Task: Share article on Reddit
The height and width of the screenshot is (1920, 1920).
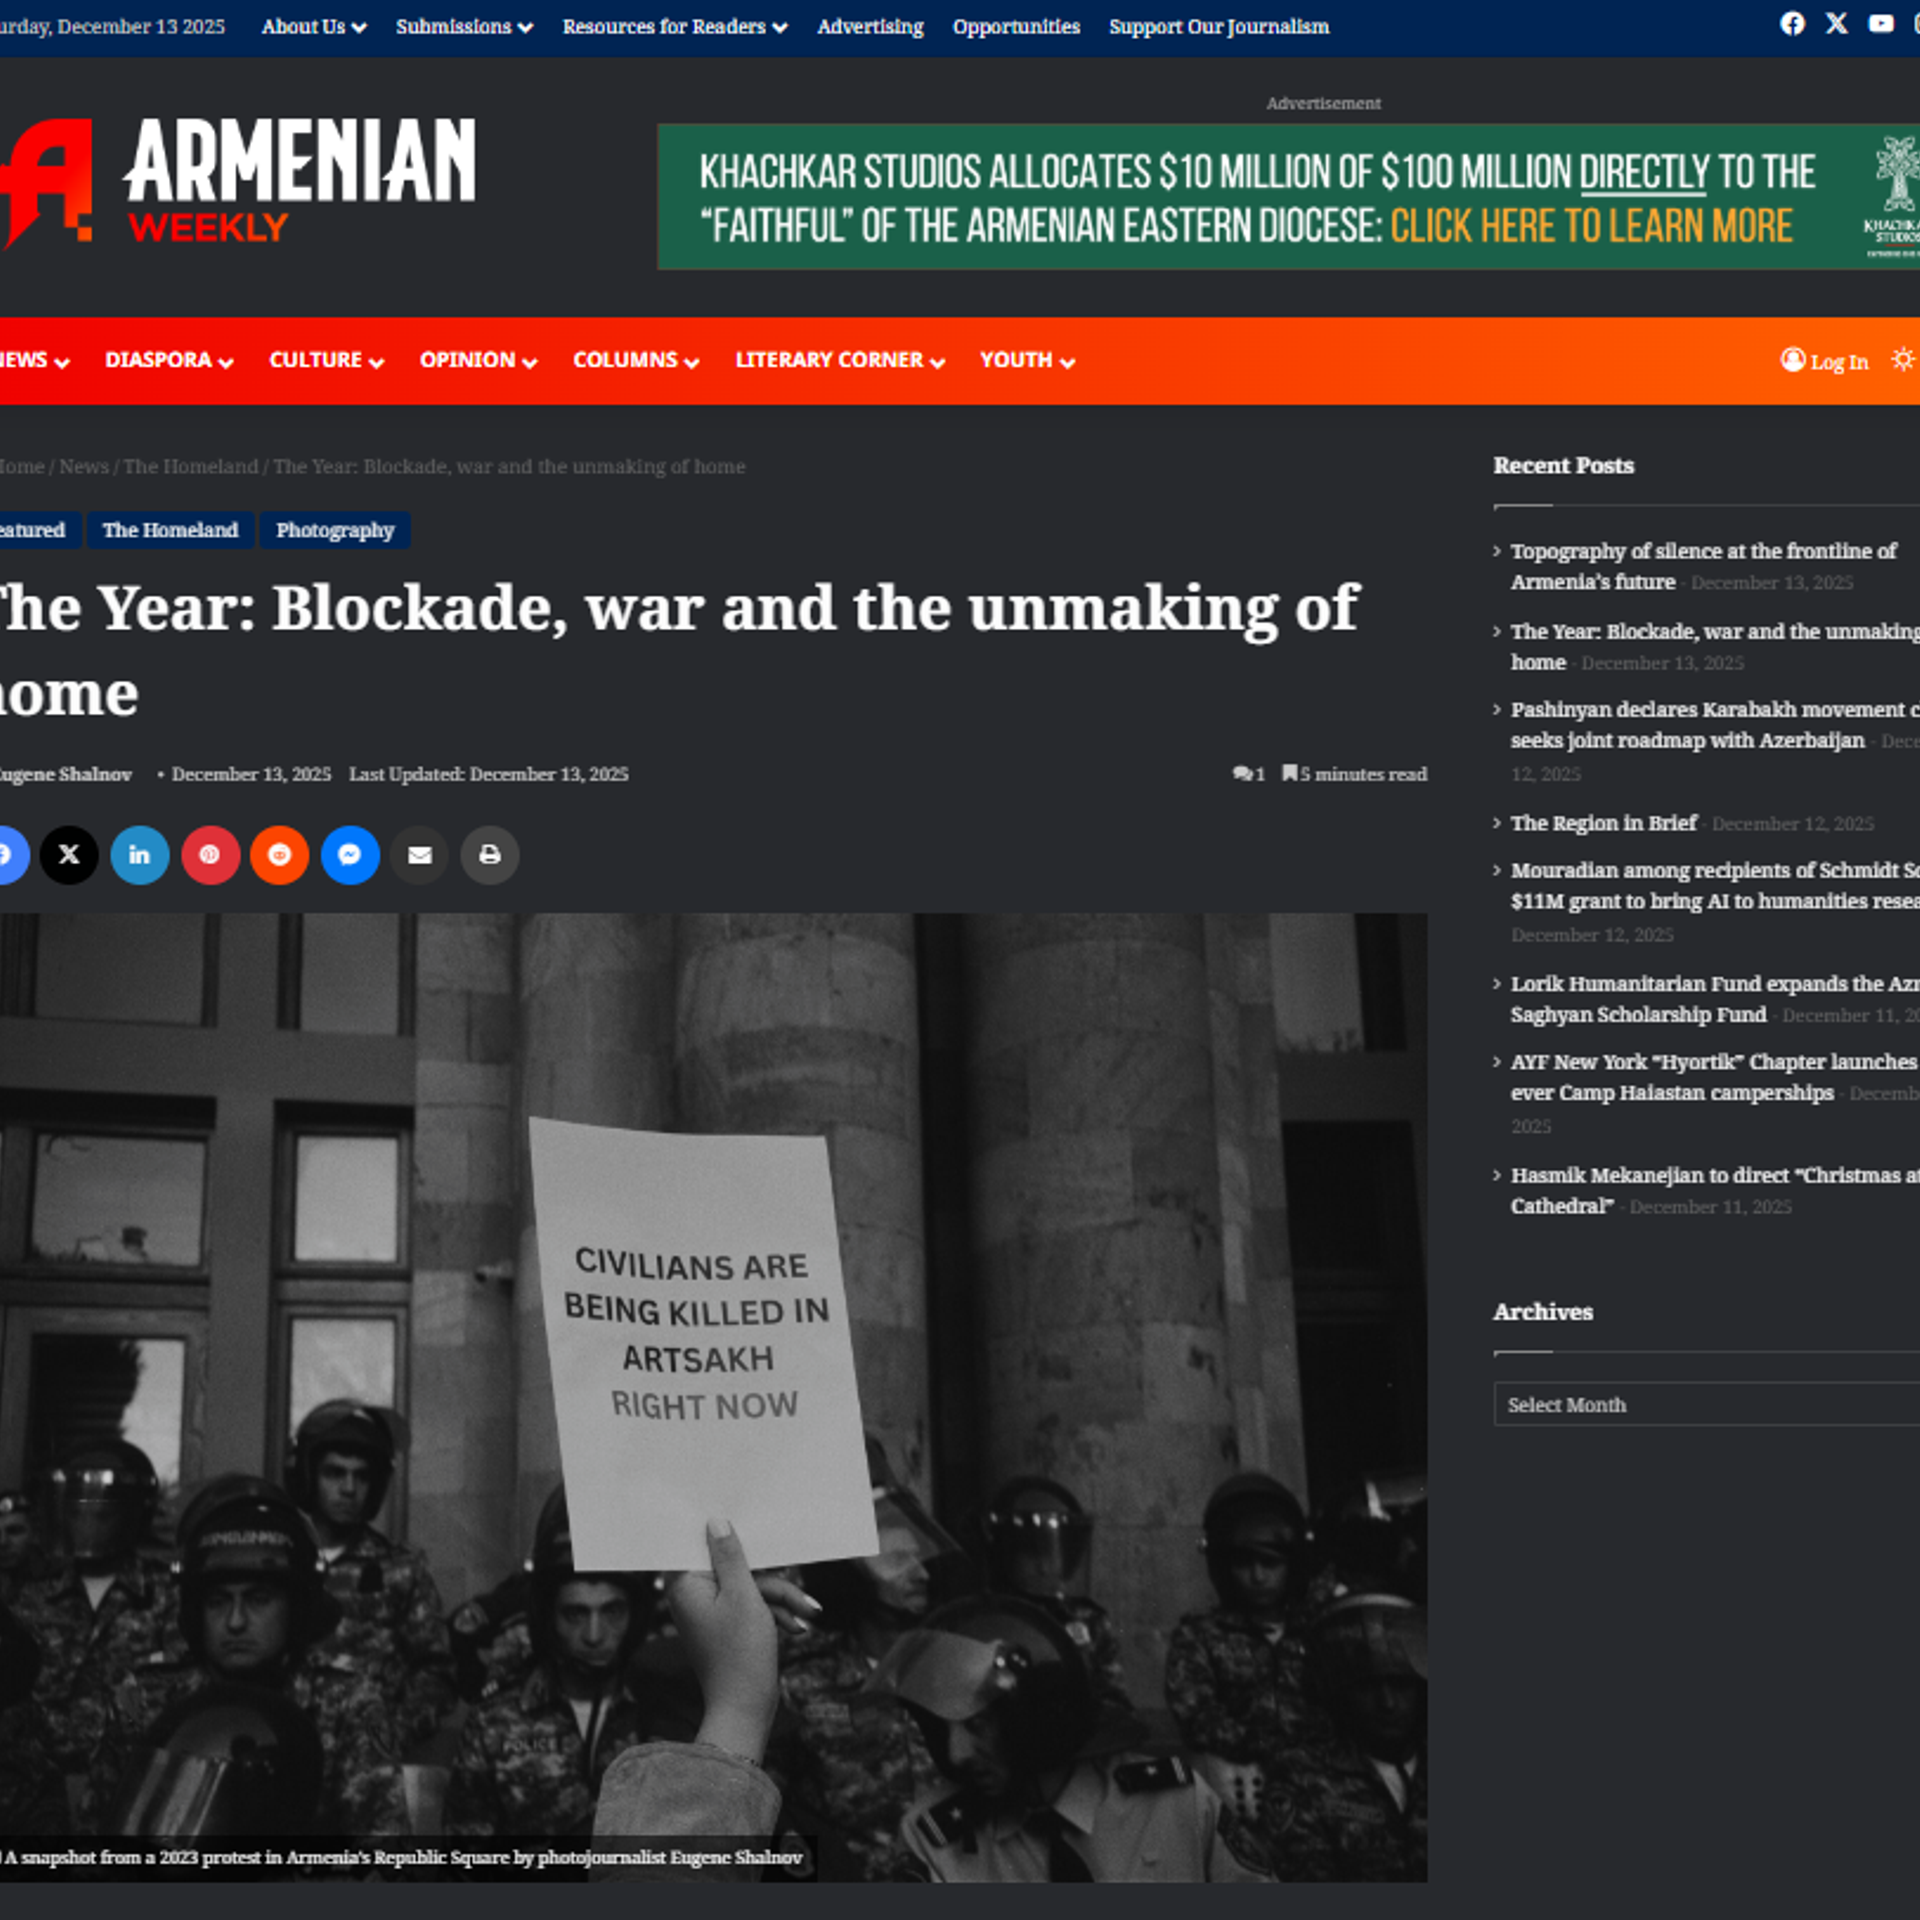Action: coord(280,855)
